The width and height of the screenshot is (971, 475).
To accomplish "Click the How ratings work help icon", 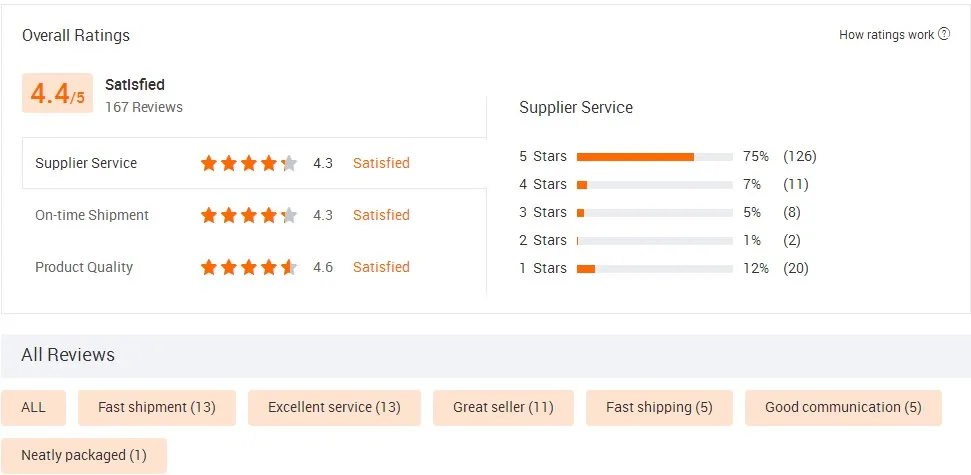I will (x=944, y=35).
